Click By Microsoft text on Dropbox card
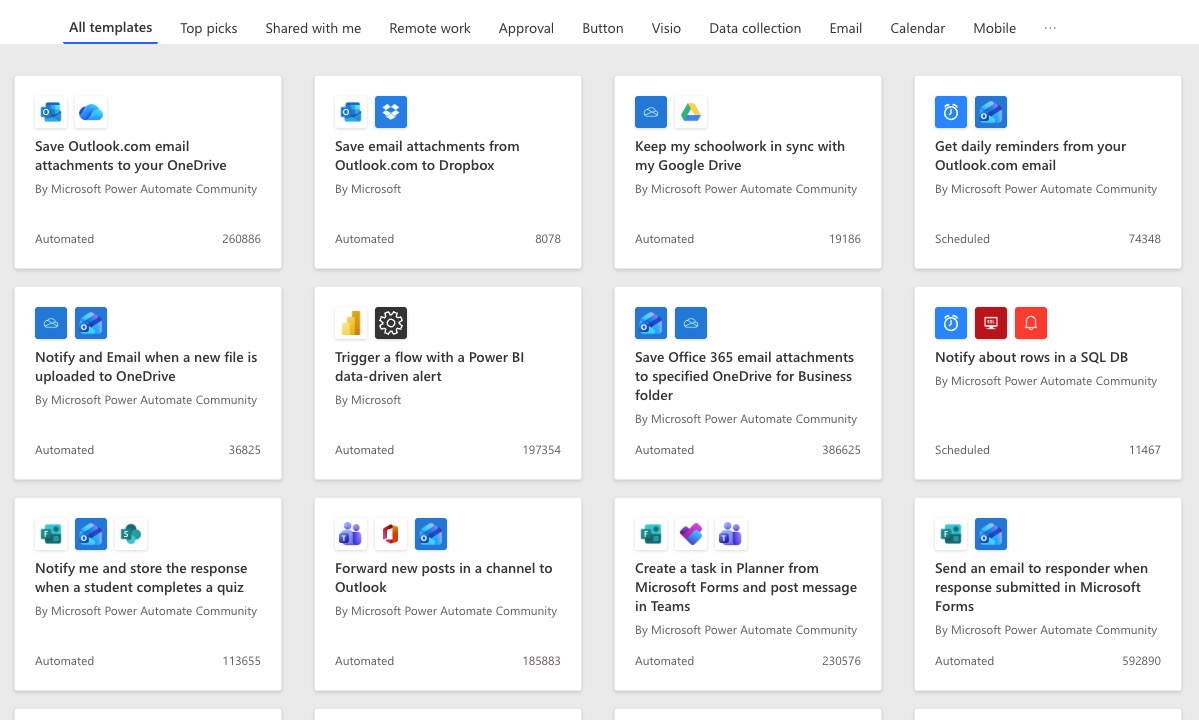This screenshot has height=720, width=1199. 368,189
